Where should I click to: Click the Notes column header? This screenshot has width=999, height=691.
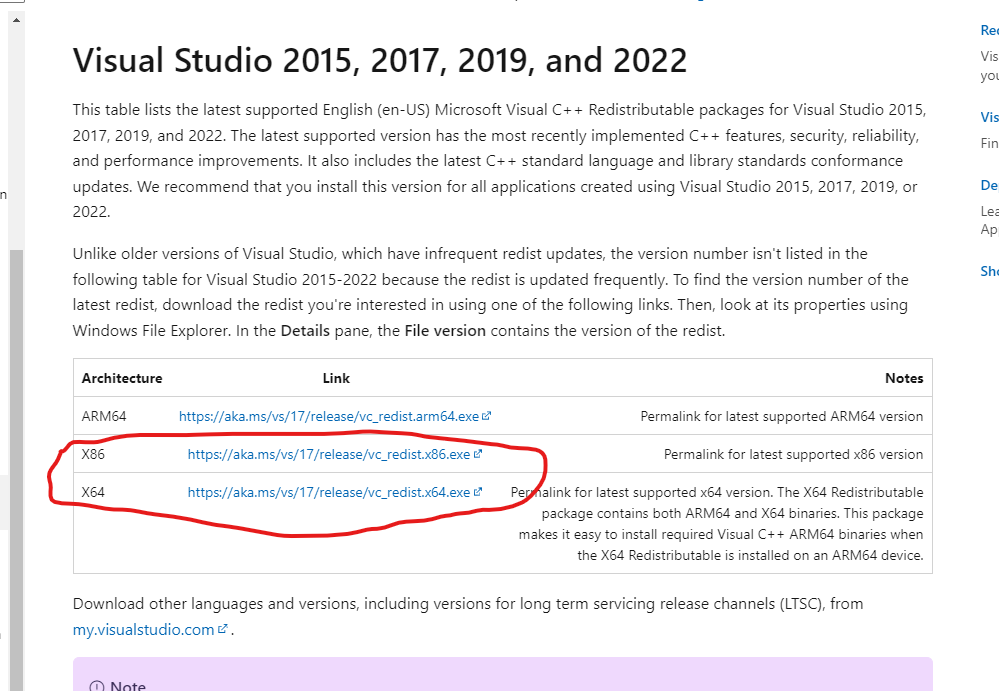point(904,378)
